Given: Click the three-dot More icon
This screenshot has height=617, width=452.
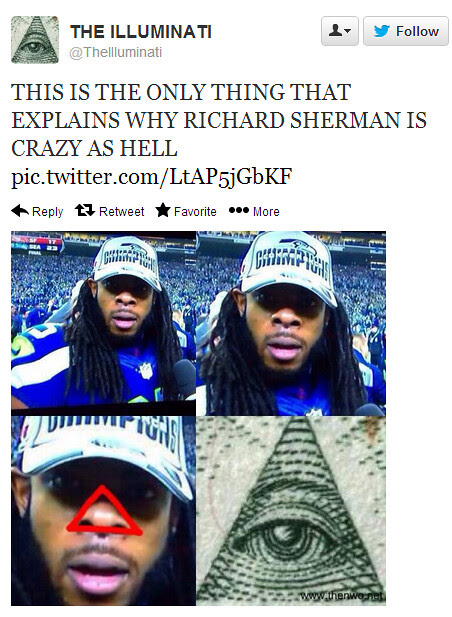Looking at the screenshot, I should click(239, 210).
